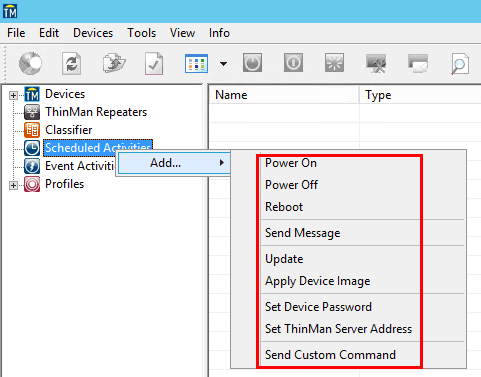Choose Update from the submenu
The image size is (481, 377).
[284, 259]
